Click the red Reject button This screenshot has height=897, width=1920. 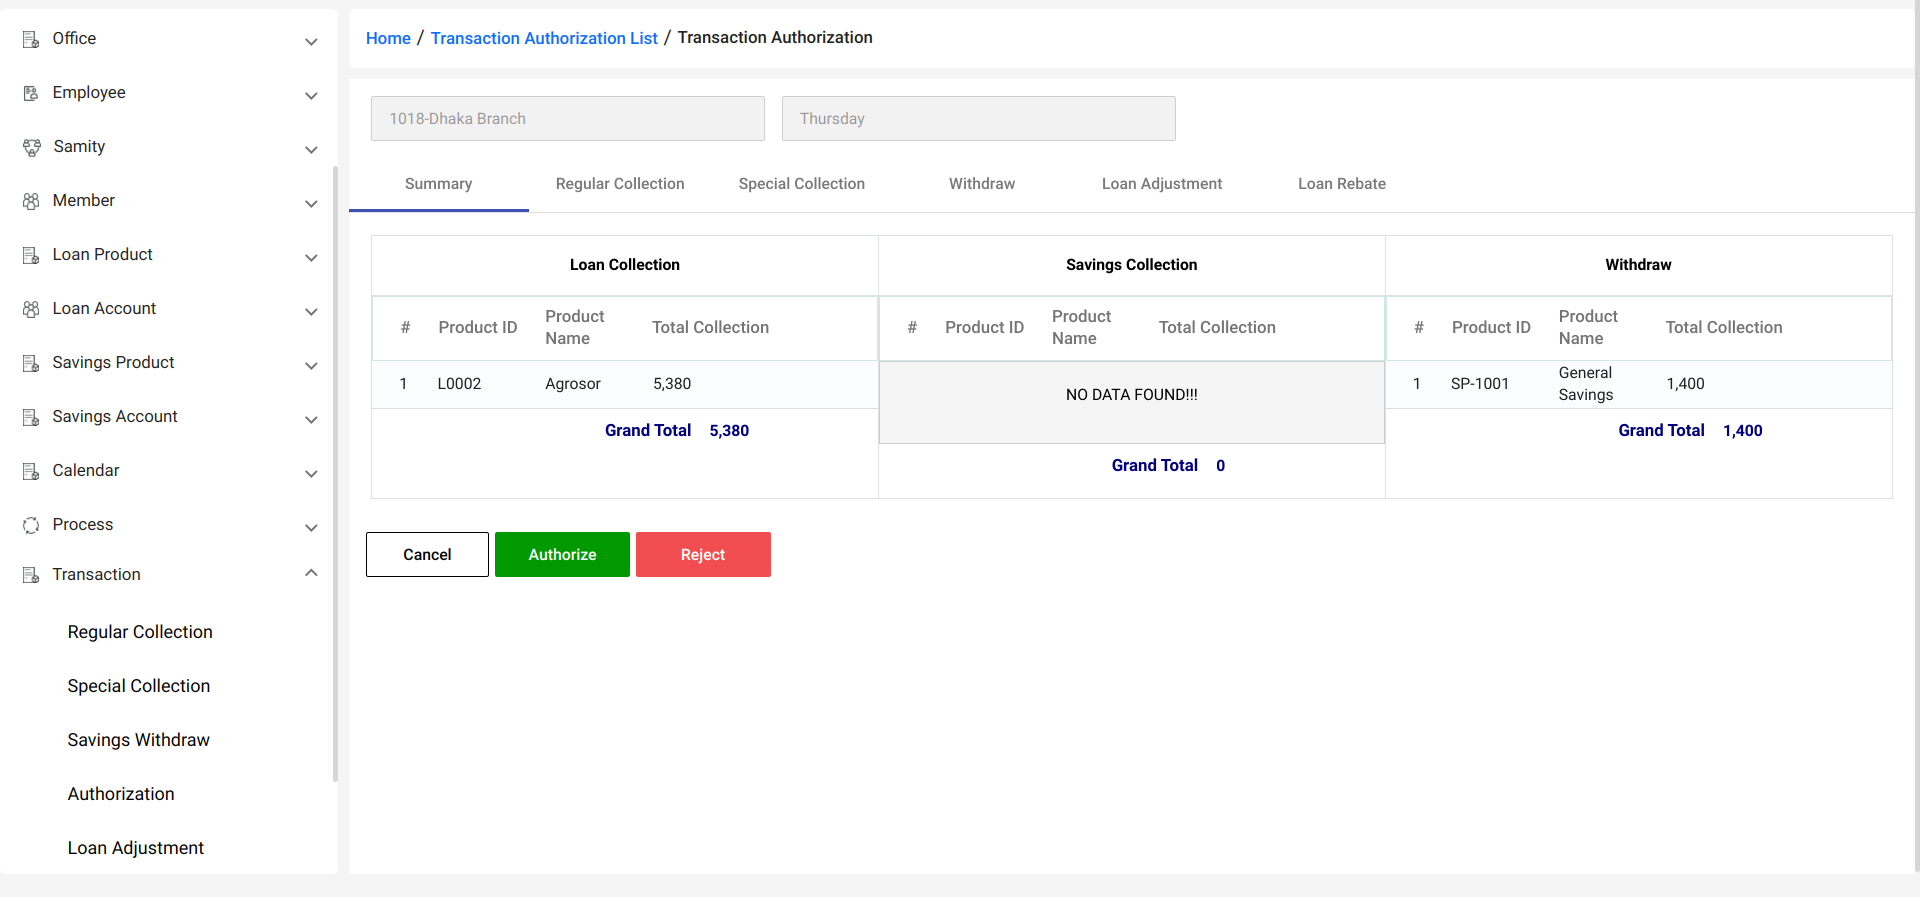tap(703, 554)
